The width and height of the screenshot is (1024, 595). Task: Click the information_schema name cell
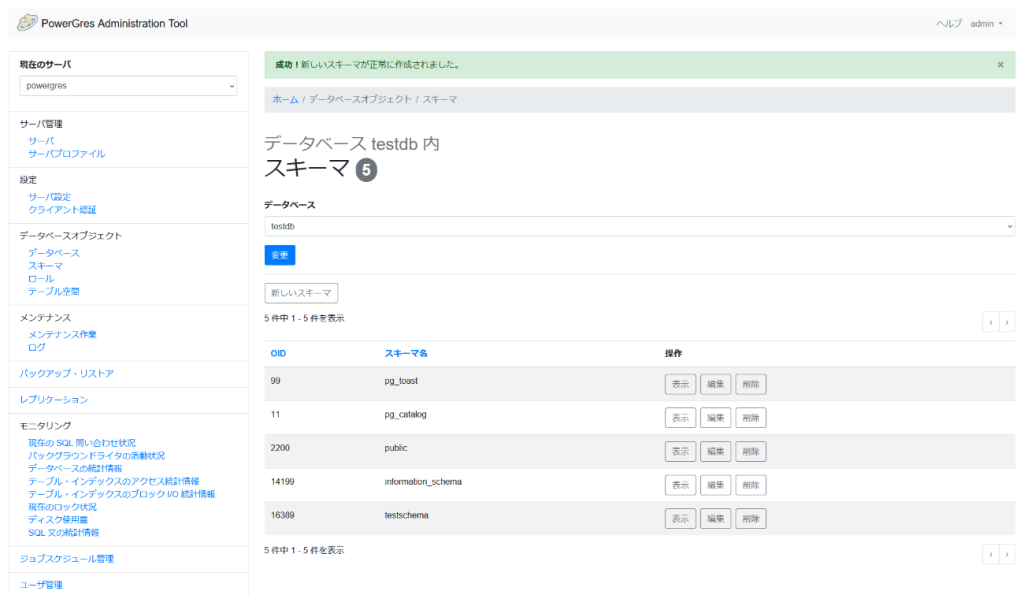click(423, 482)
